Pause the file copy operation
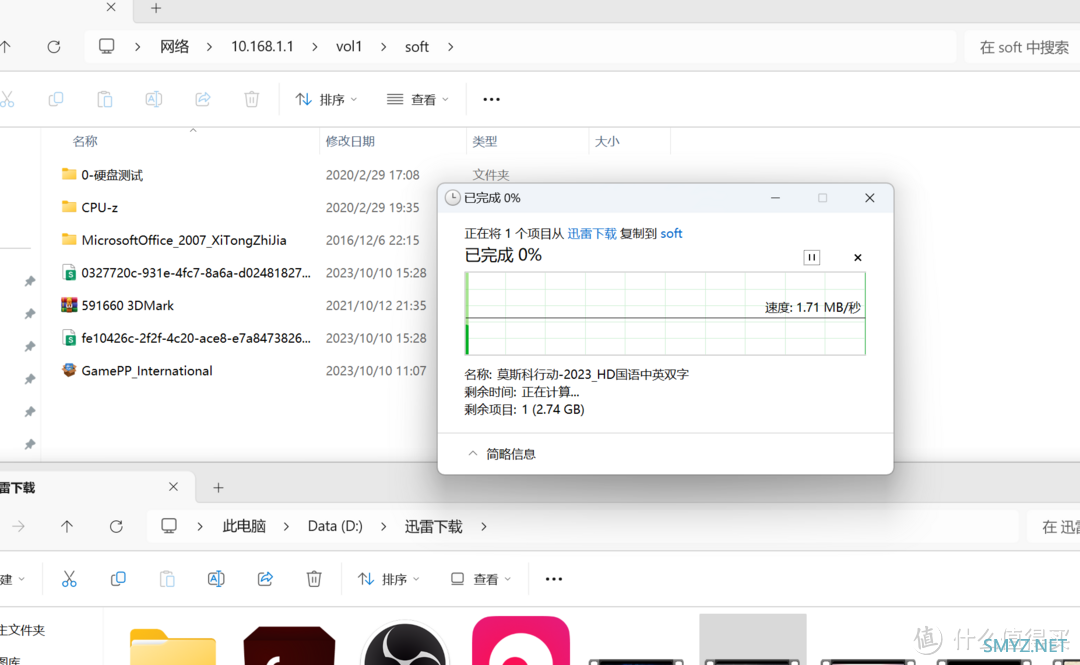This screenshot has height=665, width=1080. point(811,257)
